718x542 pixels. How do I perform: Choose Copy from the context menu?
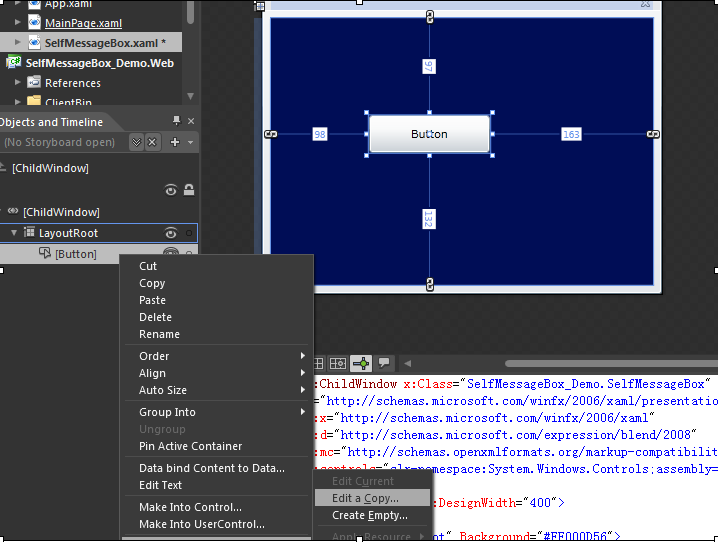[x=152, y=283]
